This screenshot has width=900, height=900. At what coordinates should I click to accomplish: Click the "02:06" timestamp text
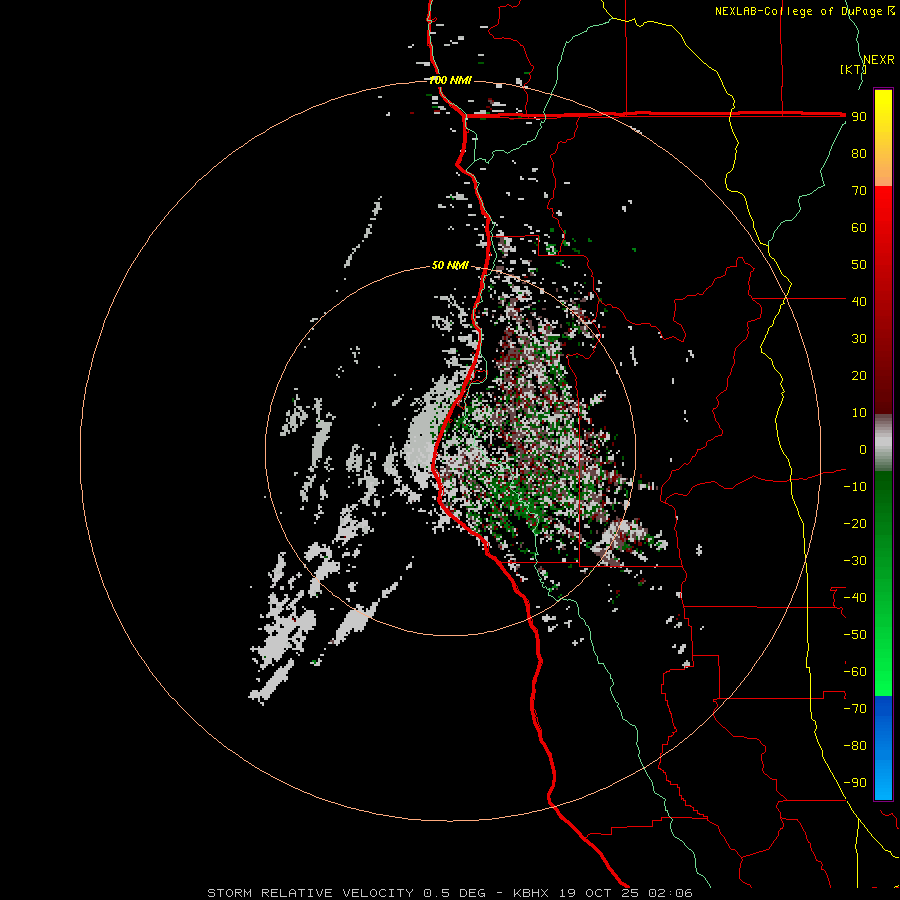670,893
